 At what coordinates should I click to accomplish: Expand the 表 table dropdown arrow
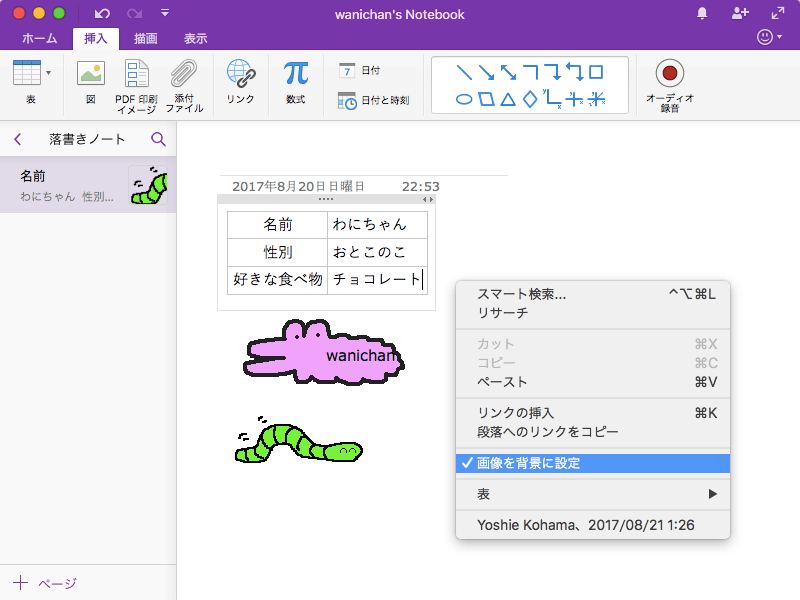pos(48,73)
